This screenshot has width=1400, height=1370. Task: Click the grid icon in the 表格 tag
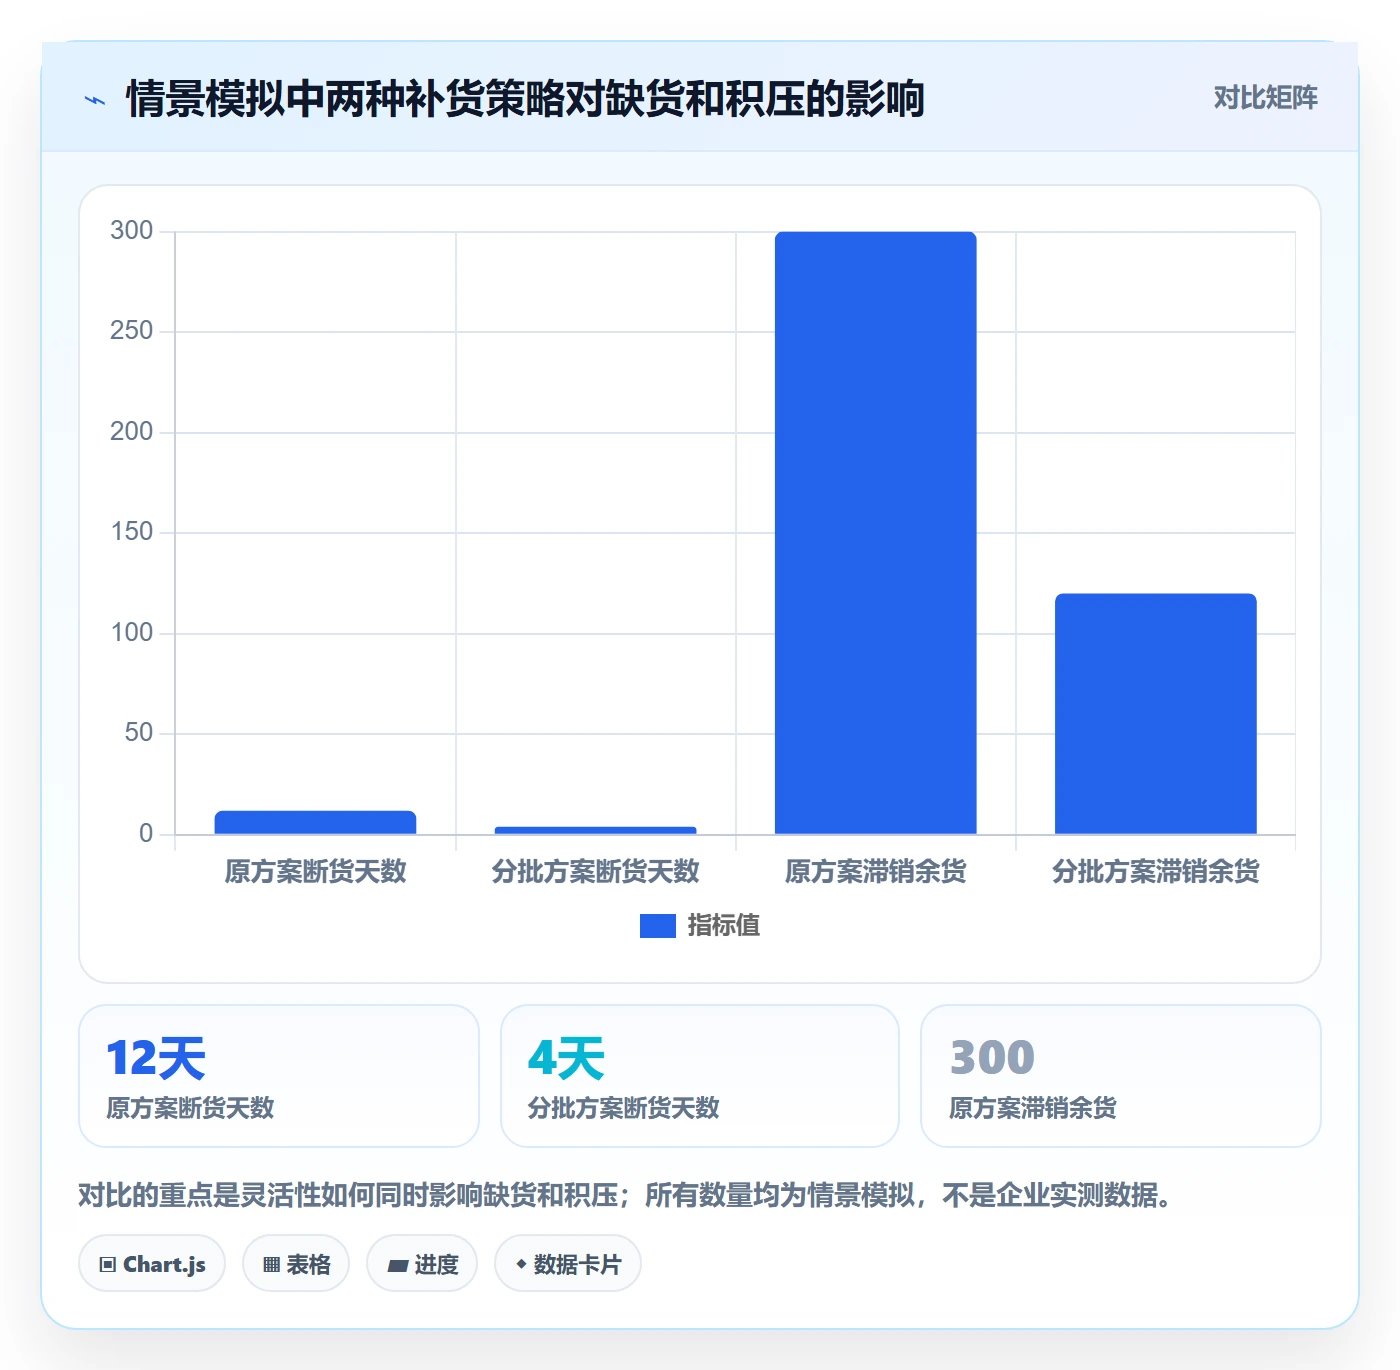click(x=271, y=1265)
